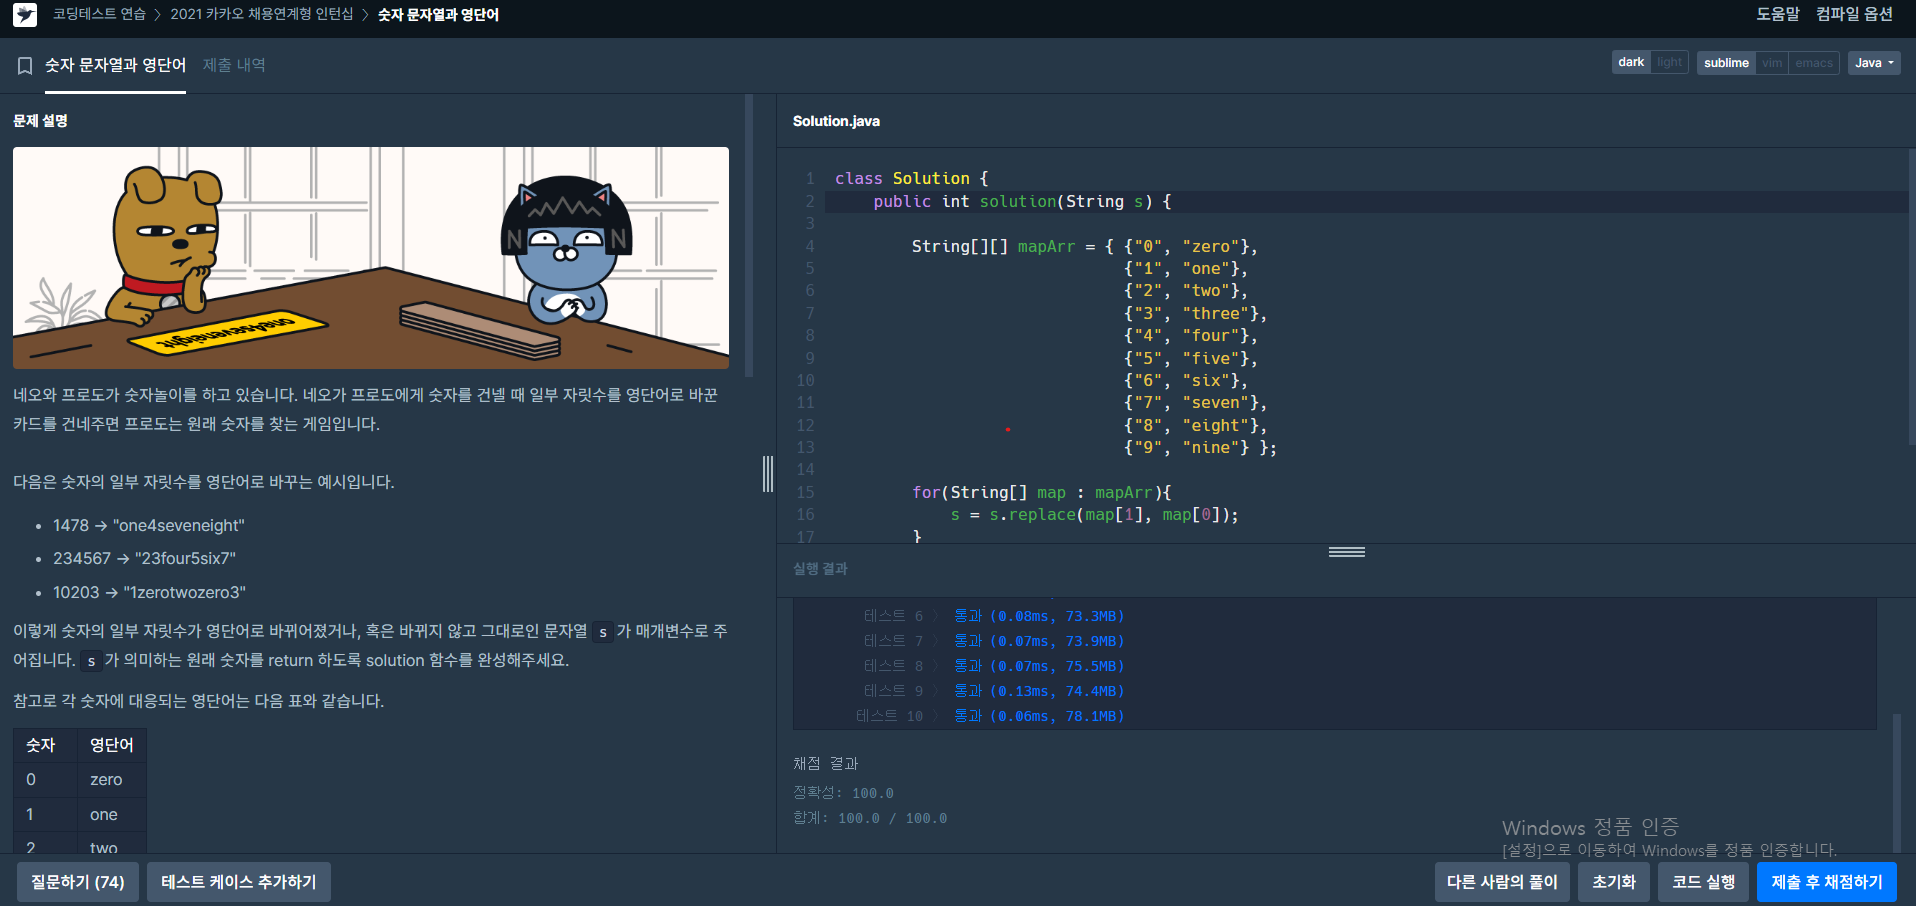The height and width of the screenshot is (906, 1916).
Task: Click 테스트 10 result row
Action: pyautogui.click(x=990, y=716)
